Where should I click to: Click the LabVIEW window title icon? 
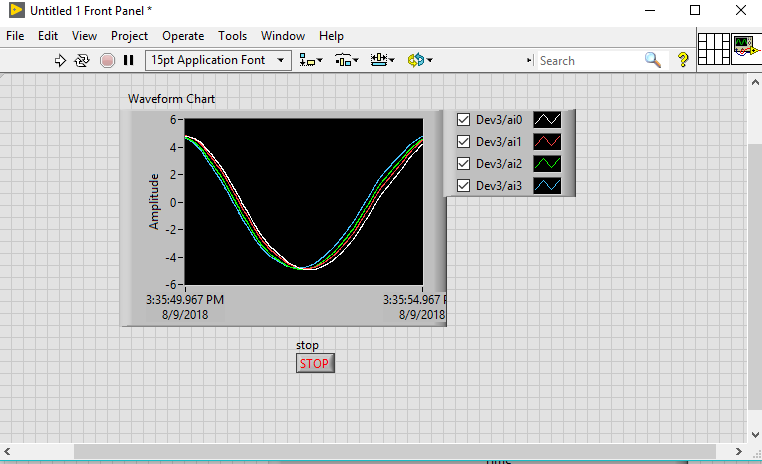[x=17, y=10]
